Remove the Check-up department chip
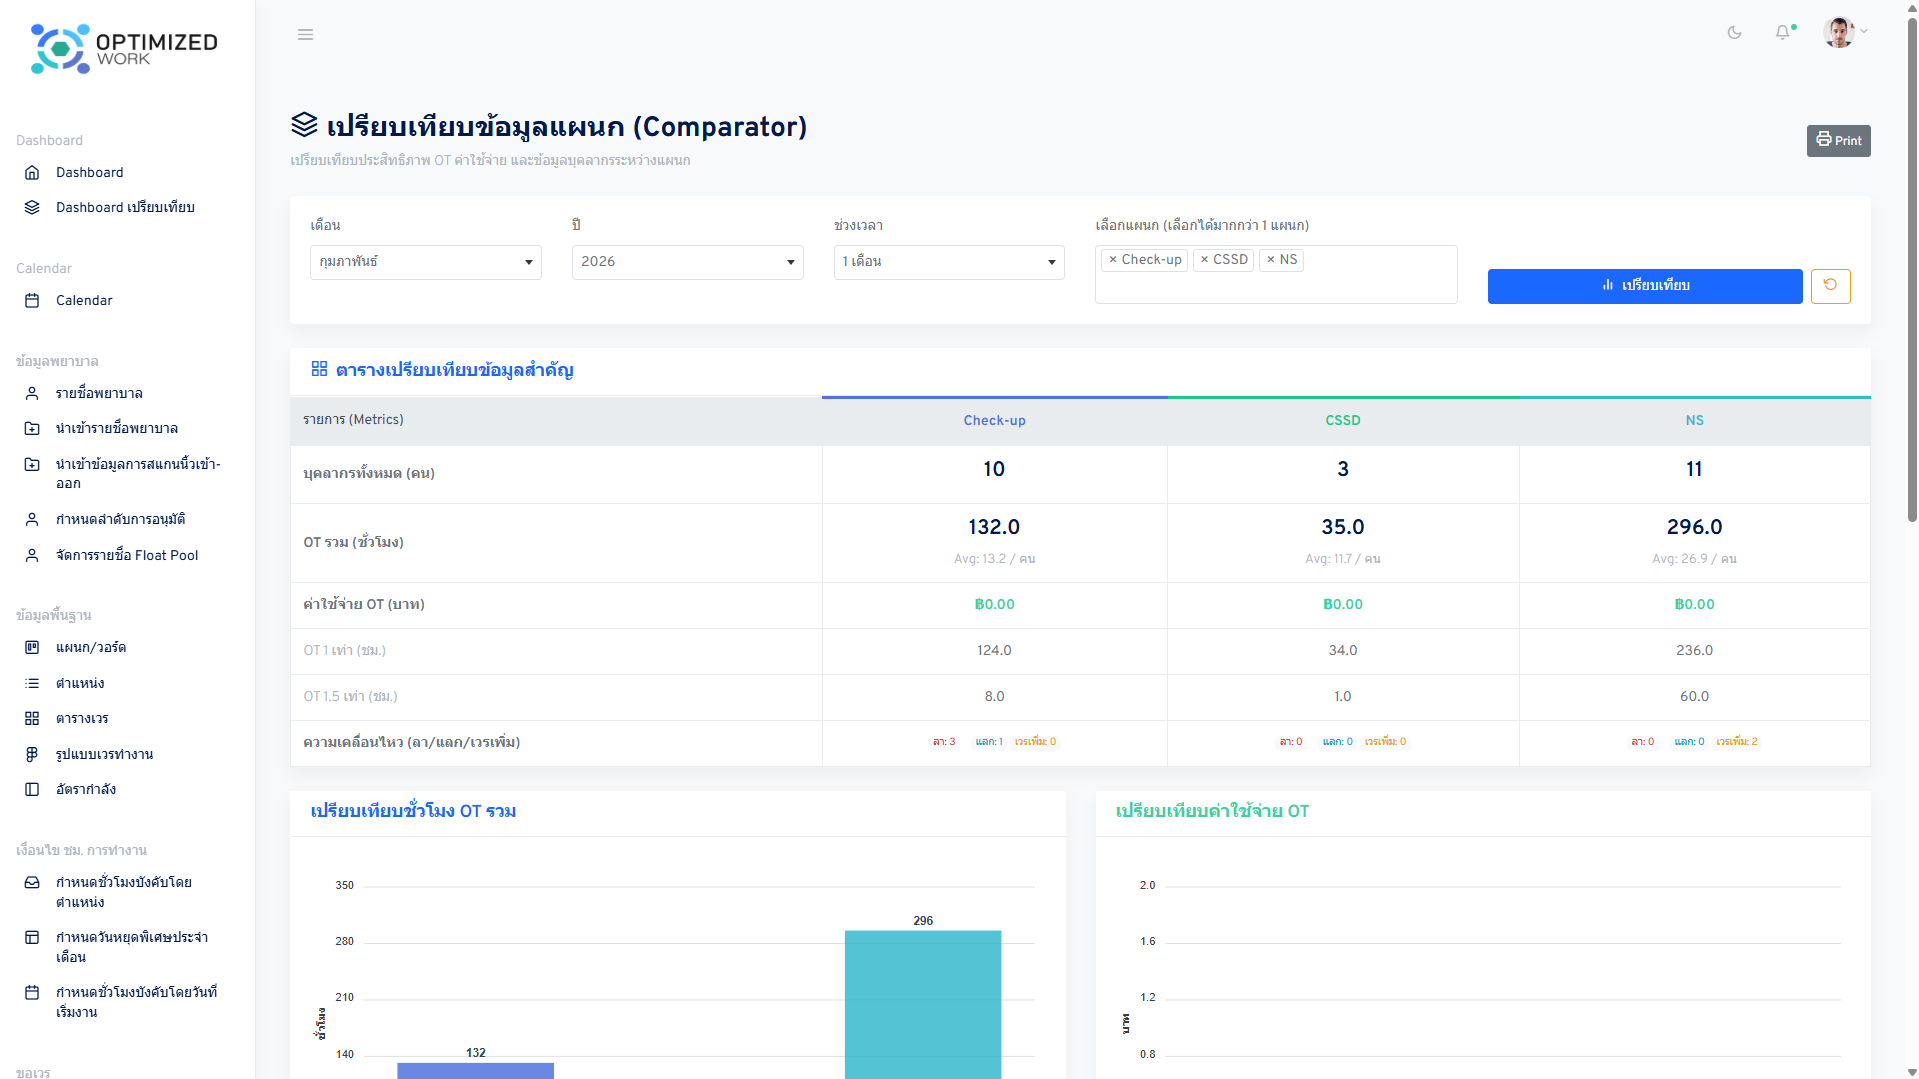 pyautogui.click(x=1113, y=260)
